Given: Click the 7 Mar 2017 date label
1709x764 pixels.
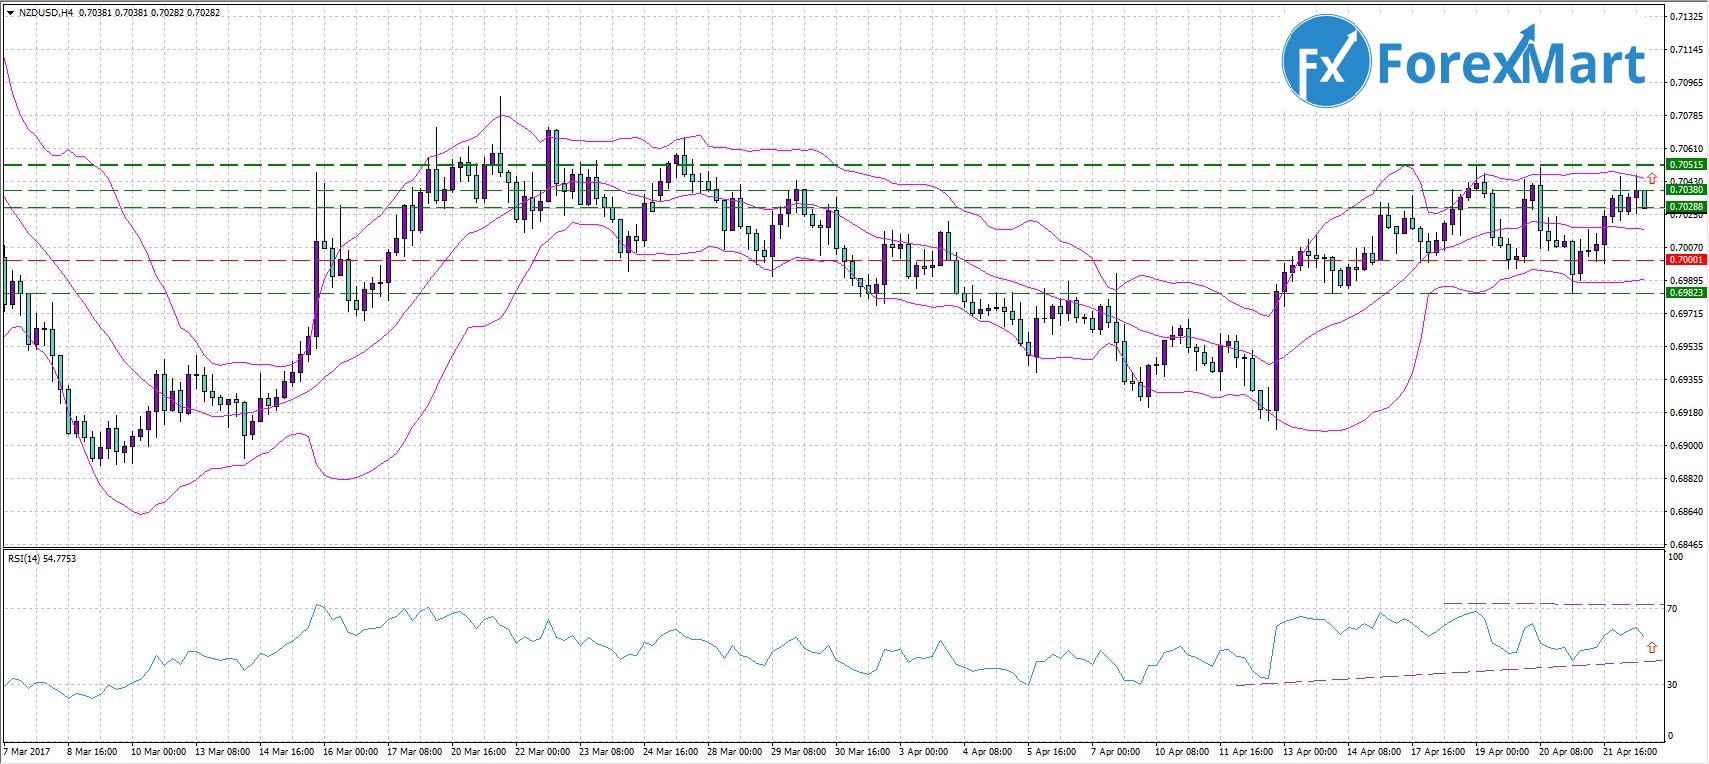Looking at the screenshot, I should click(x=27, y=751).
